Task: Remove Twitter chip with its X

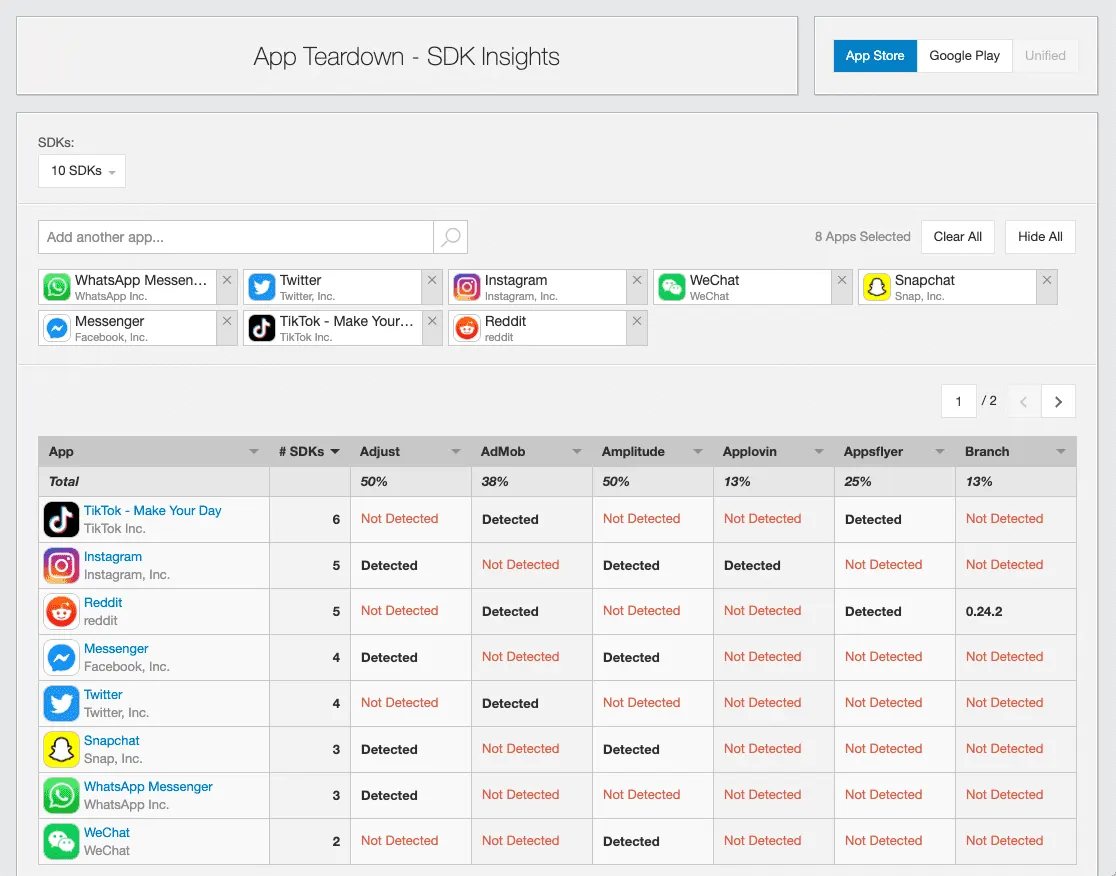Action: click(432, 280)
